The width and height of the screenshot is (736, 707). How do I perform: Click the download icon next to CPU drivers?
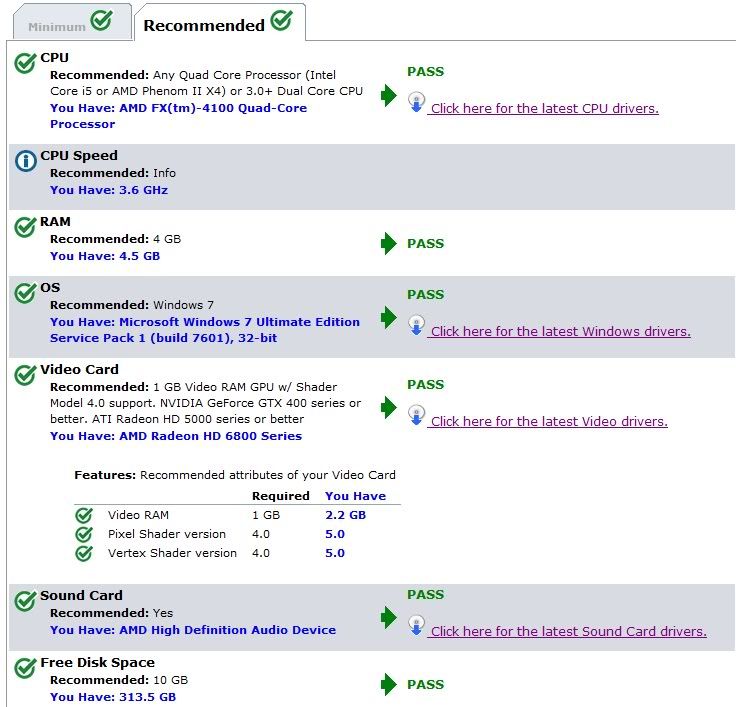point(417,102)
